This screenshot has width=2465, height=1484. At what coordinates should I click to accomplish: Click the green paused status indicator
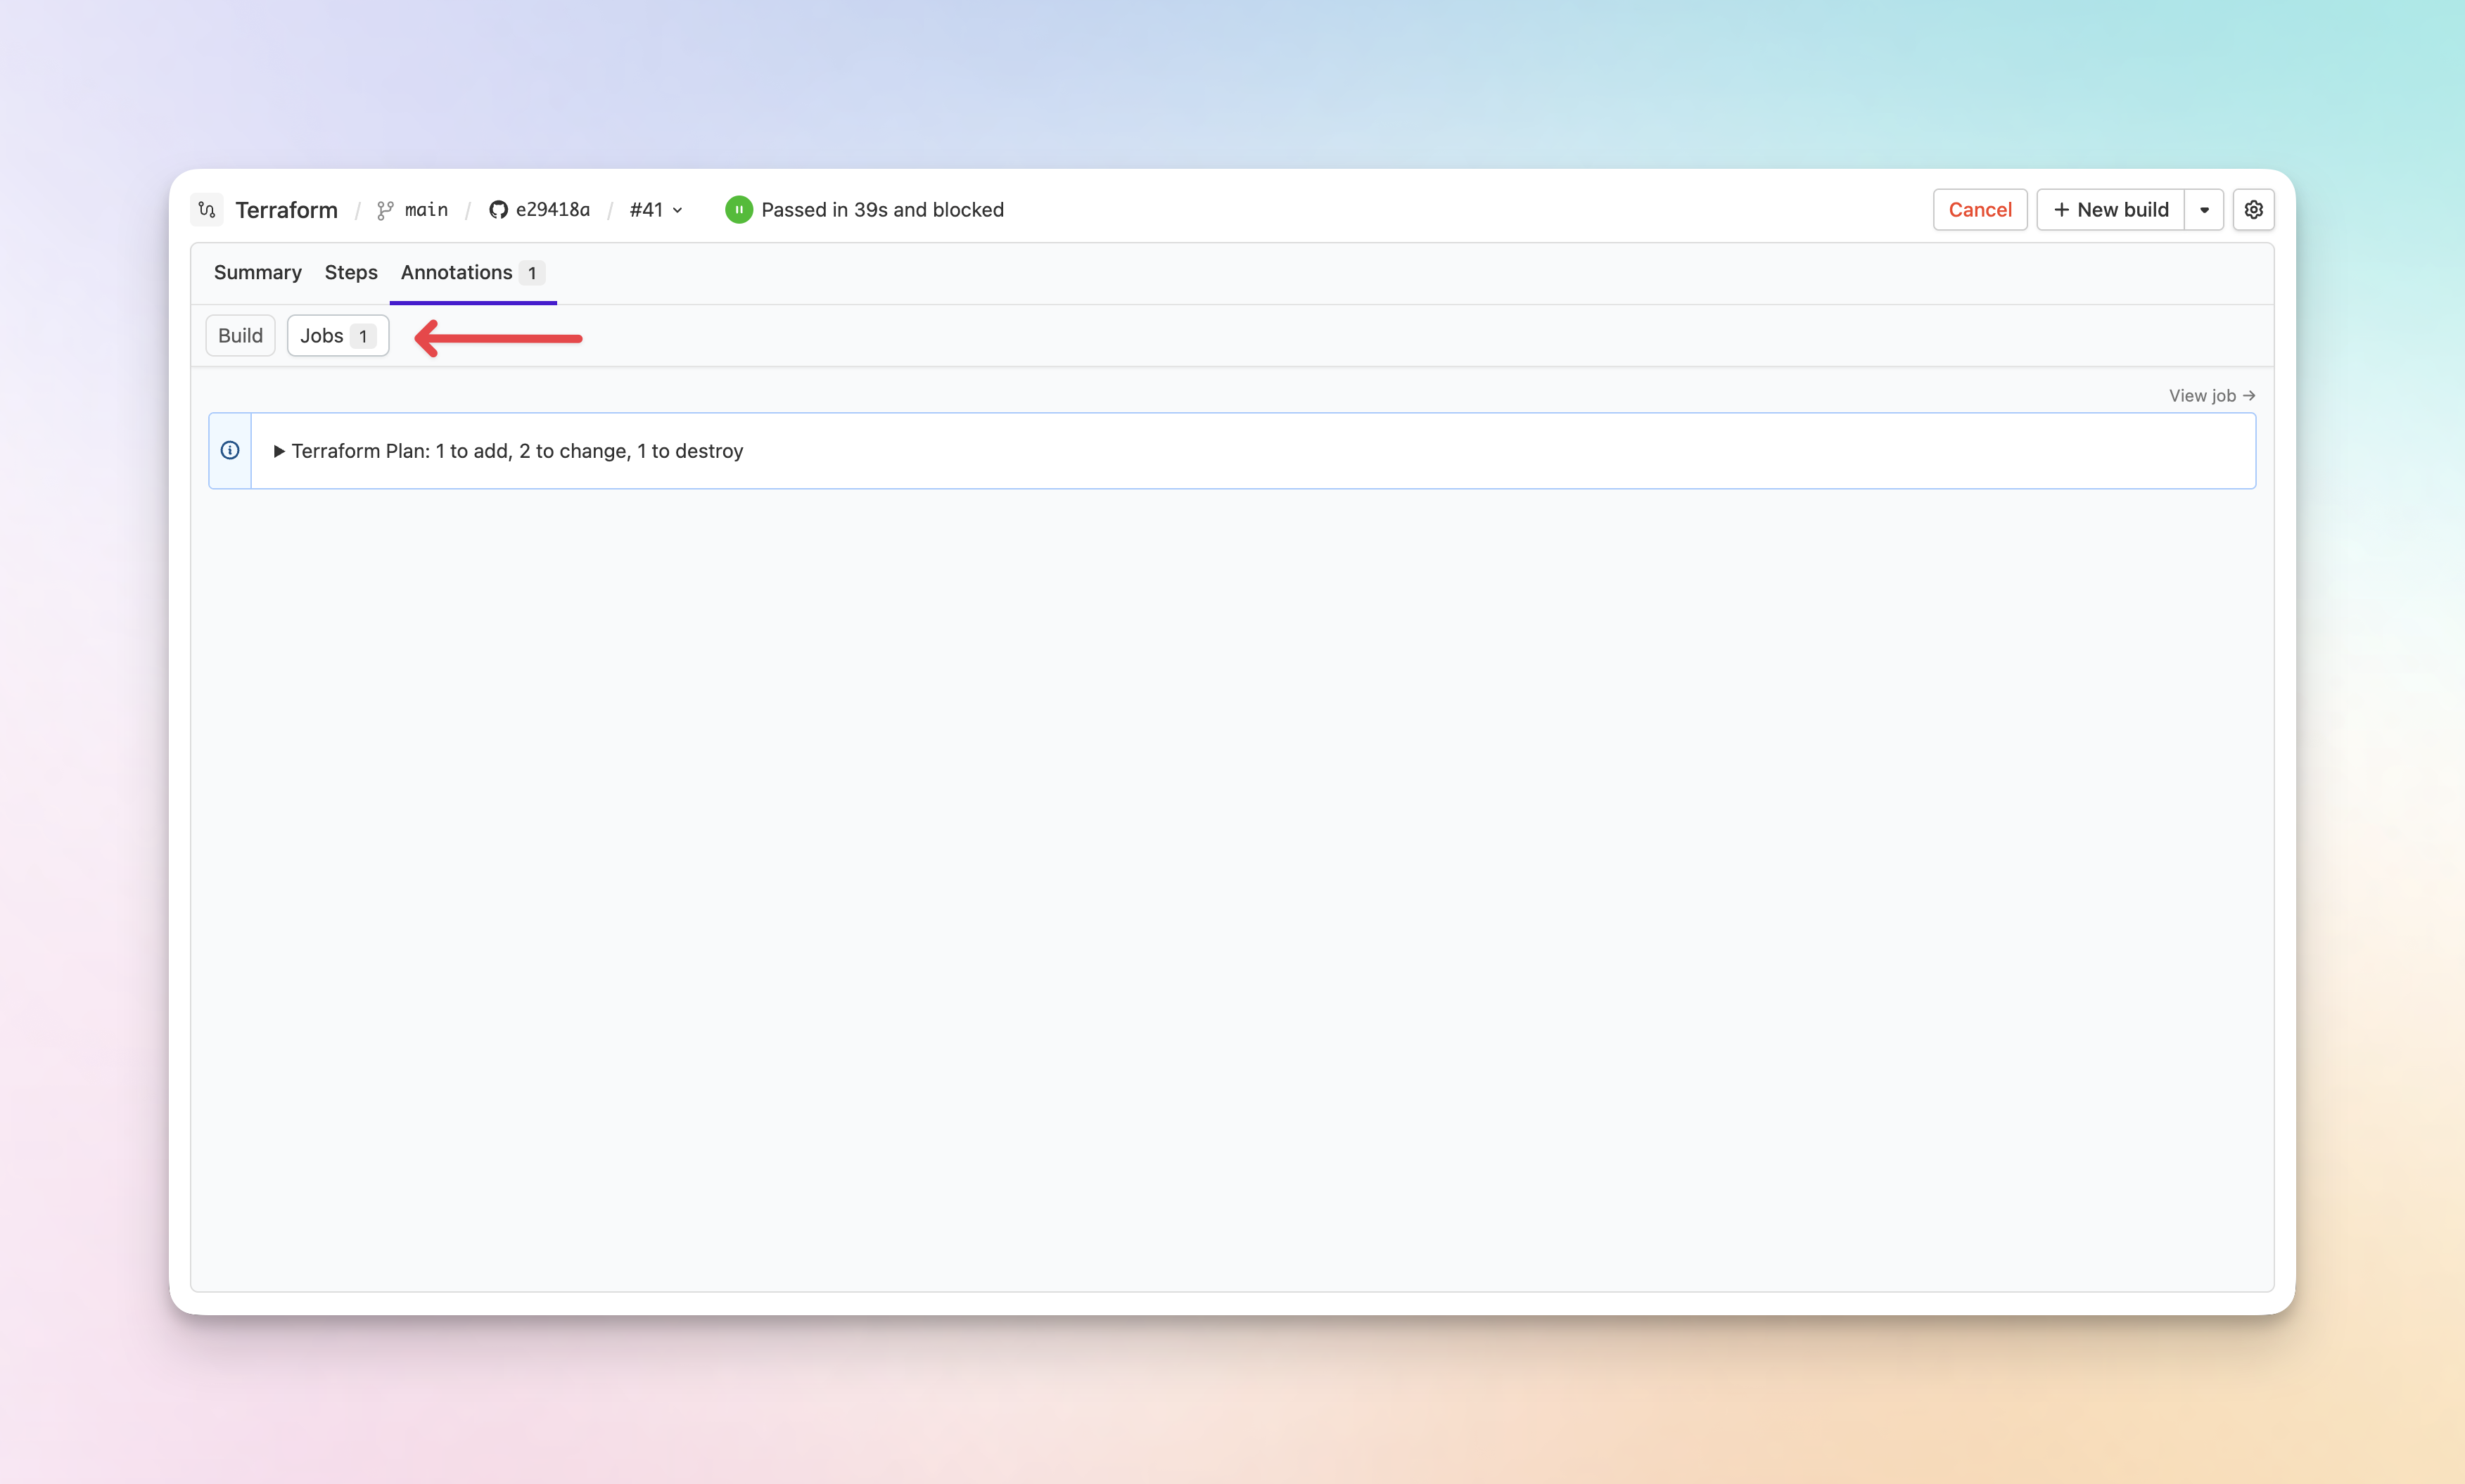(x=738, y=209)
